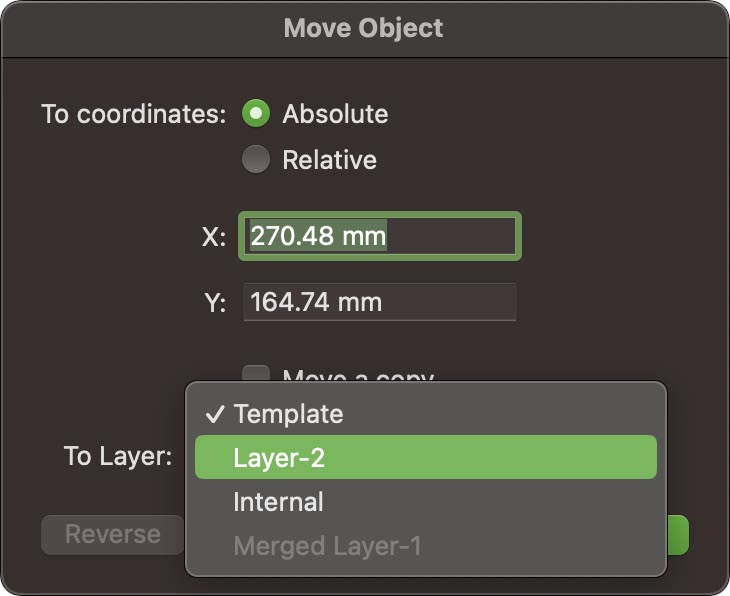Image resolution: width=730 pixels, height=596 pixels.
Task: Click the Relative option text
Action: coord(329,160)
